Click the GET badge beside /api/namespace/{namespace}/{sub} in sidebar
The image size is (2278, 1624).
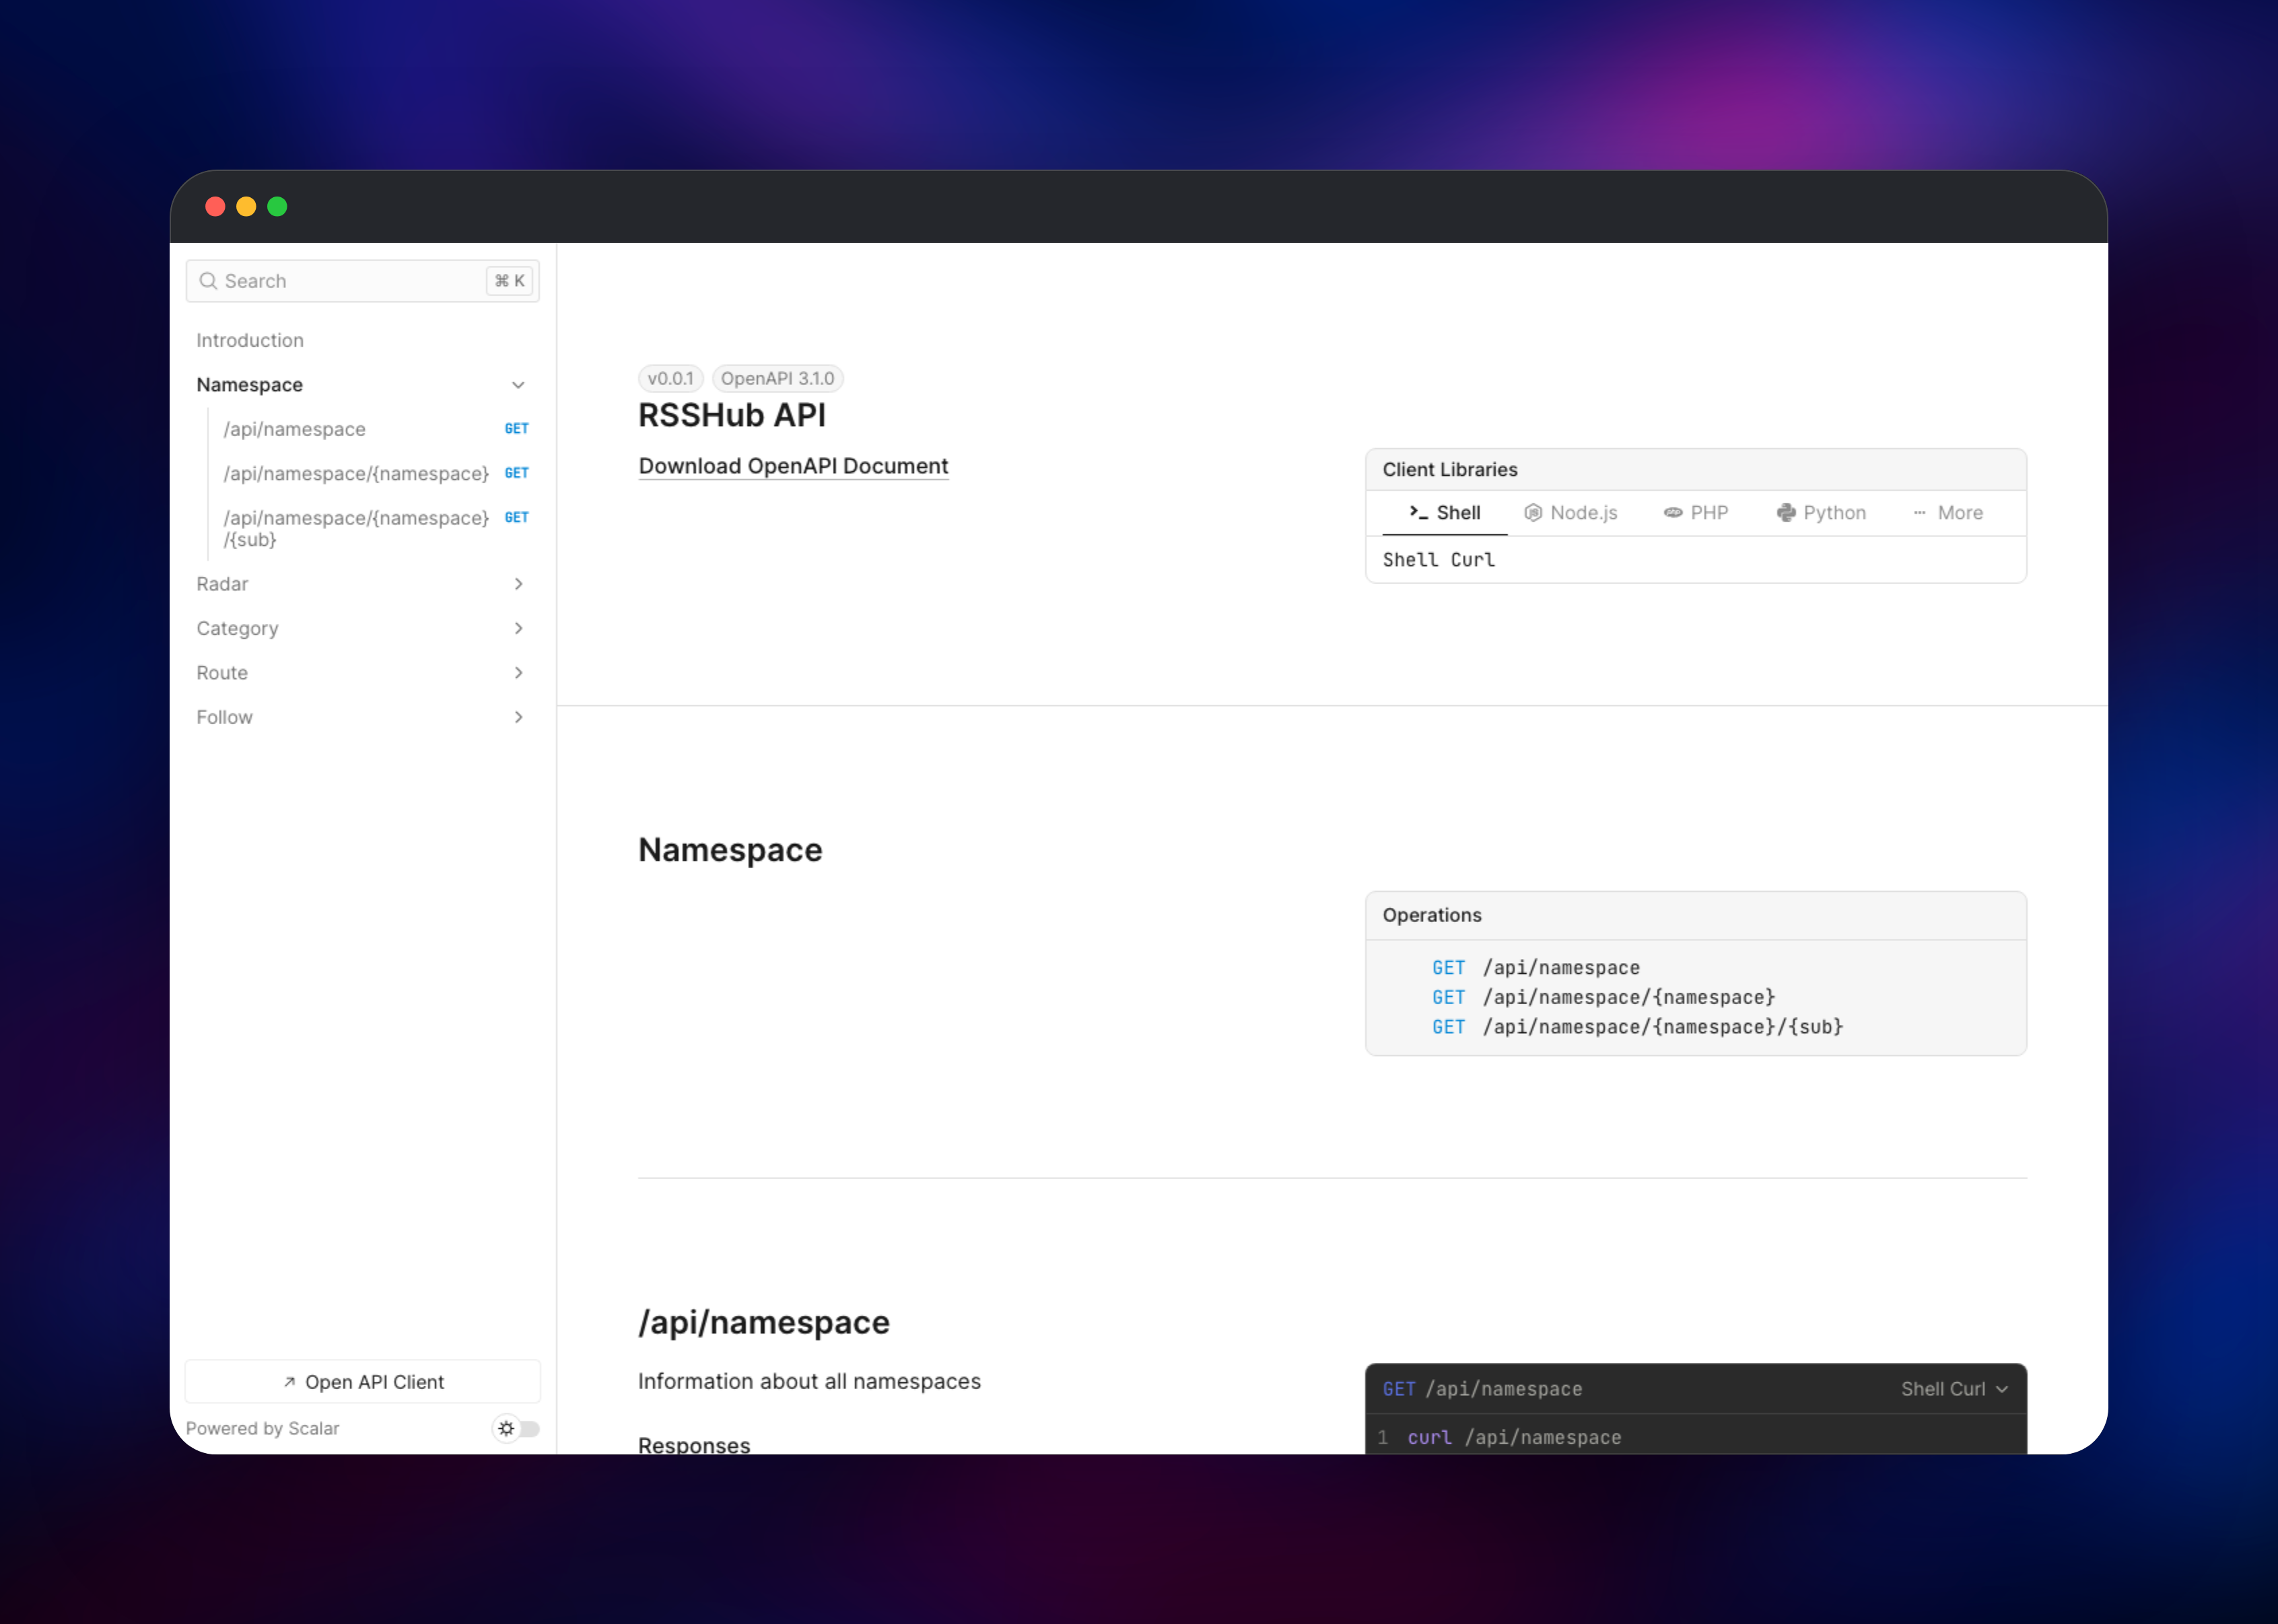(x=516, y=518)
